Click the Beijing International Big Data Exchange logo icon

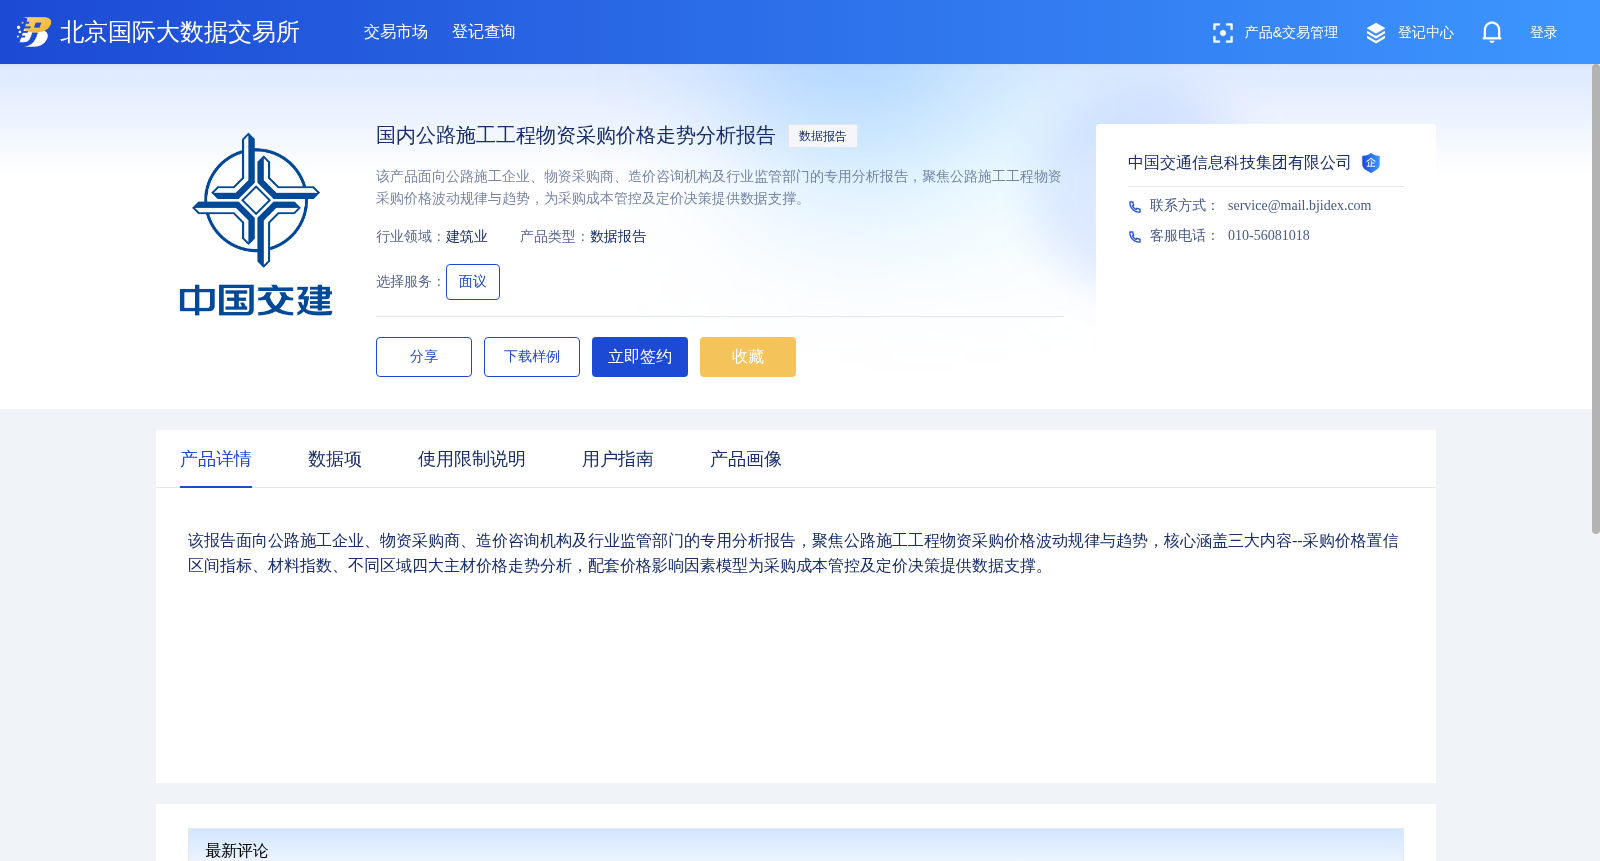coord(34,32)
